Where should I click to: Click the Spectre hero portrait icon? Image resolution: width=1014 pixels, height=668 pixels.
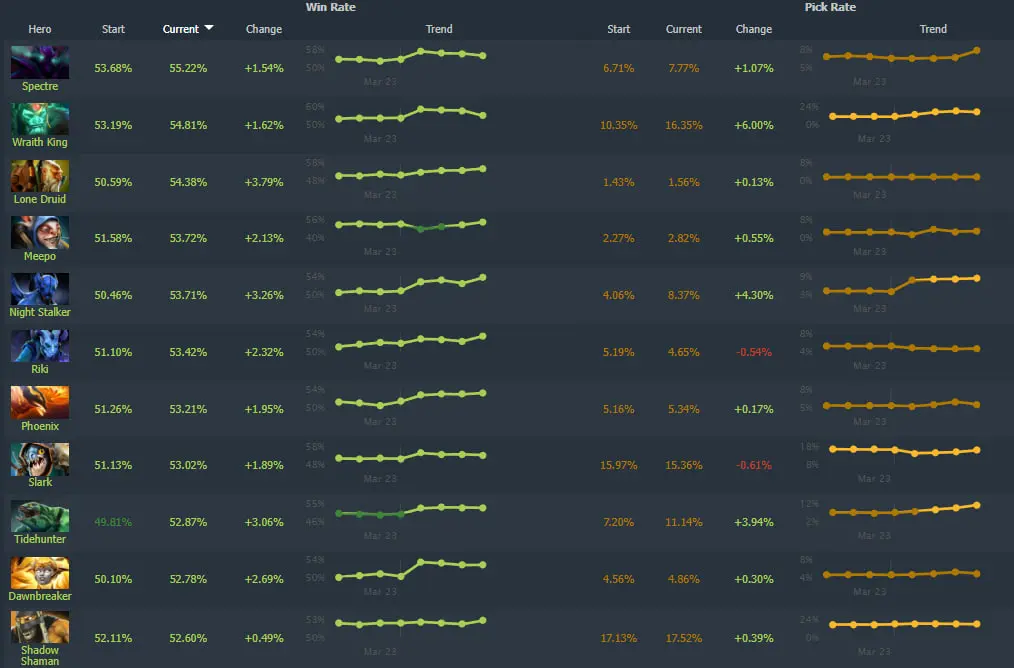[x=40, y=62]
